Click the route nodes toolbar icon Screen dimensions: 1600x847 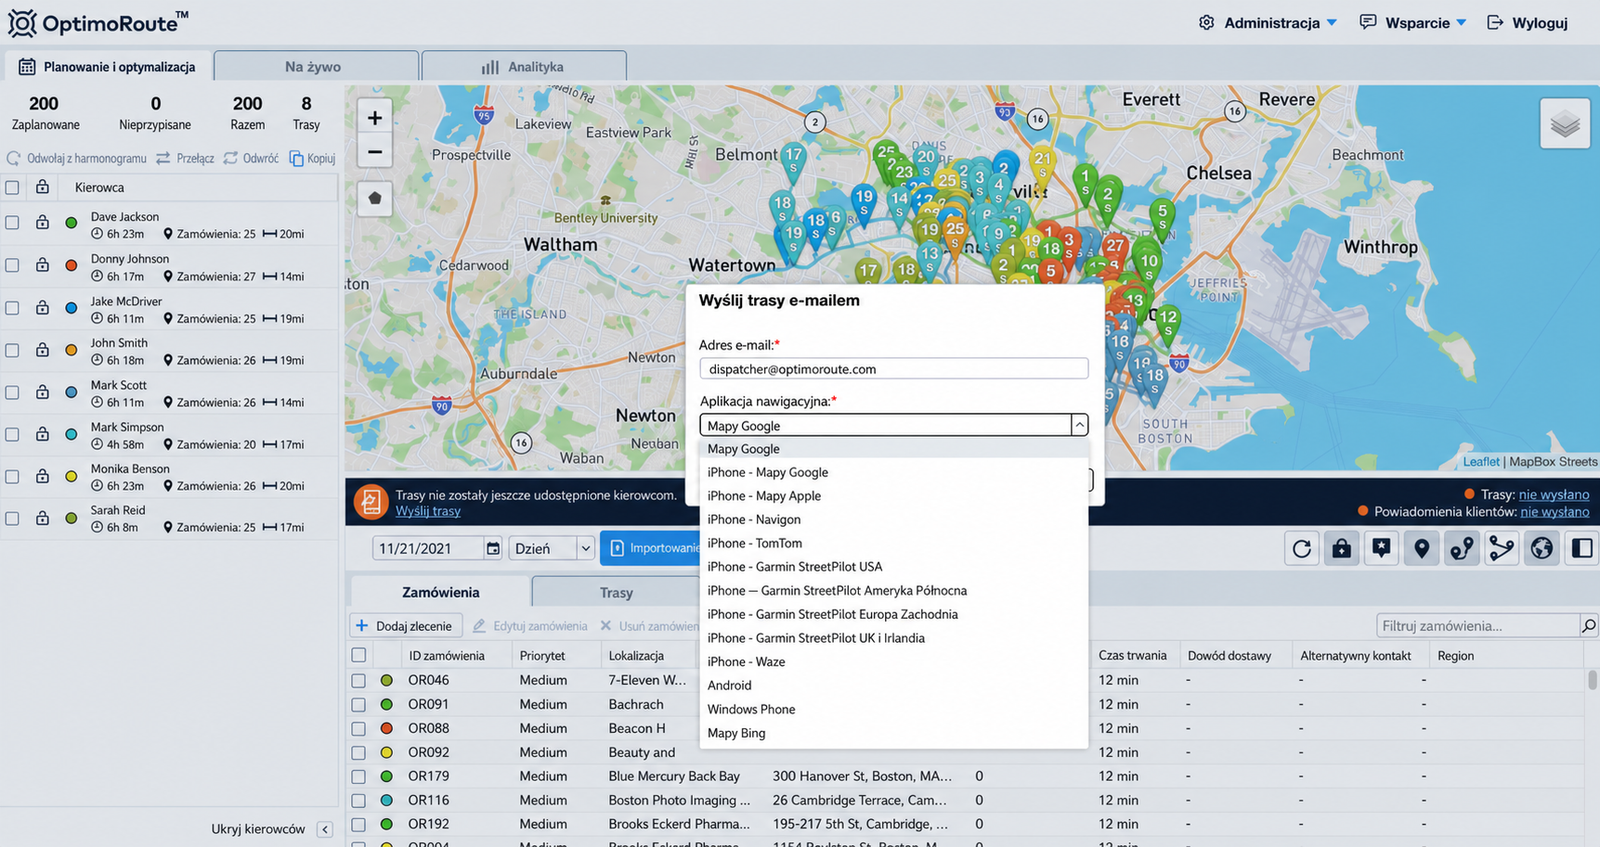(1462, 548)
